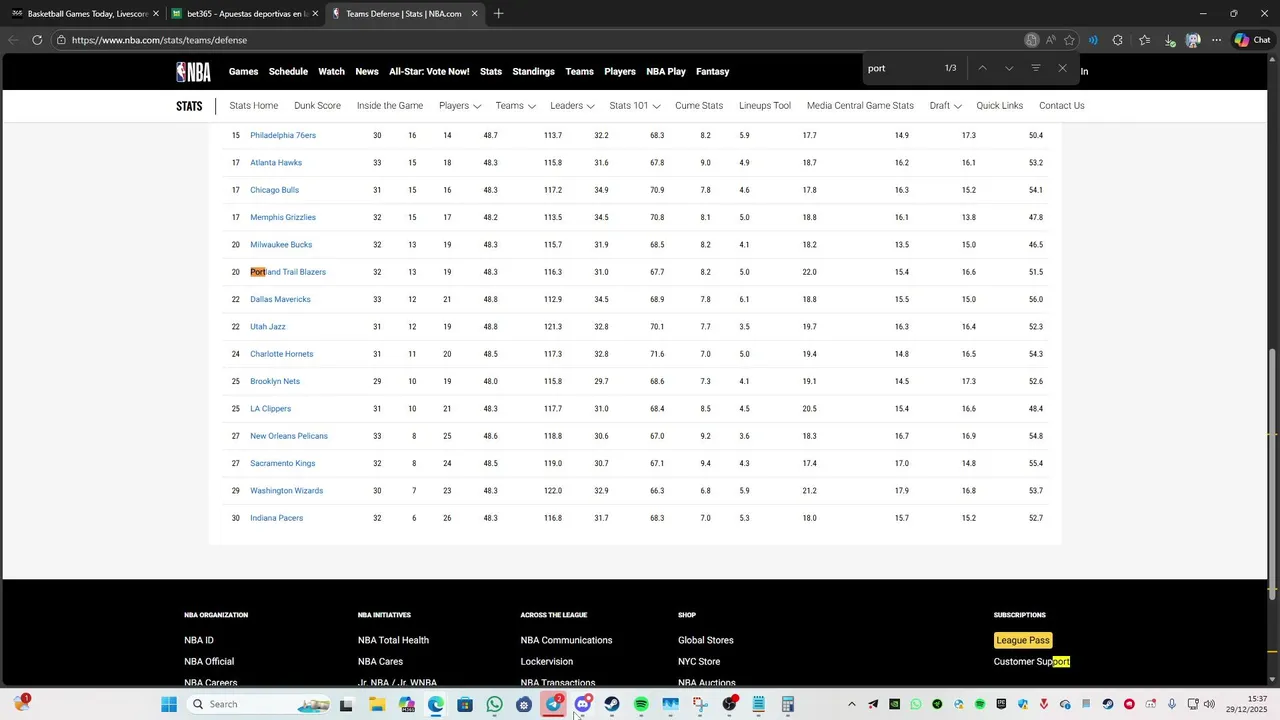Open Lineups Tool link
The width and height of the screenshot is (1280, 720).
(765, 106)
